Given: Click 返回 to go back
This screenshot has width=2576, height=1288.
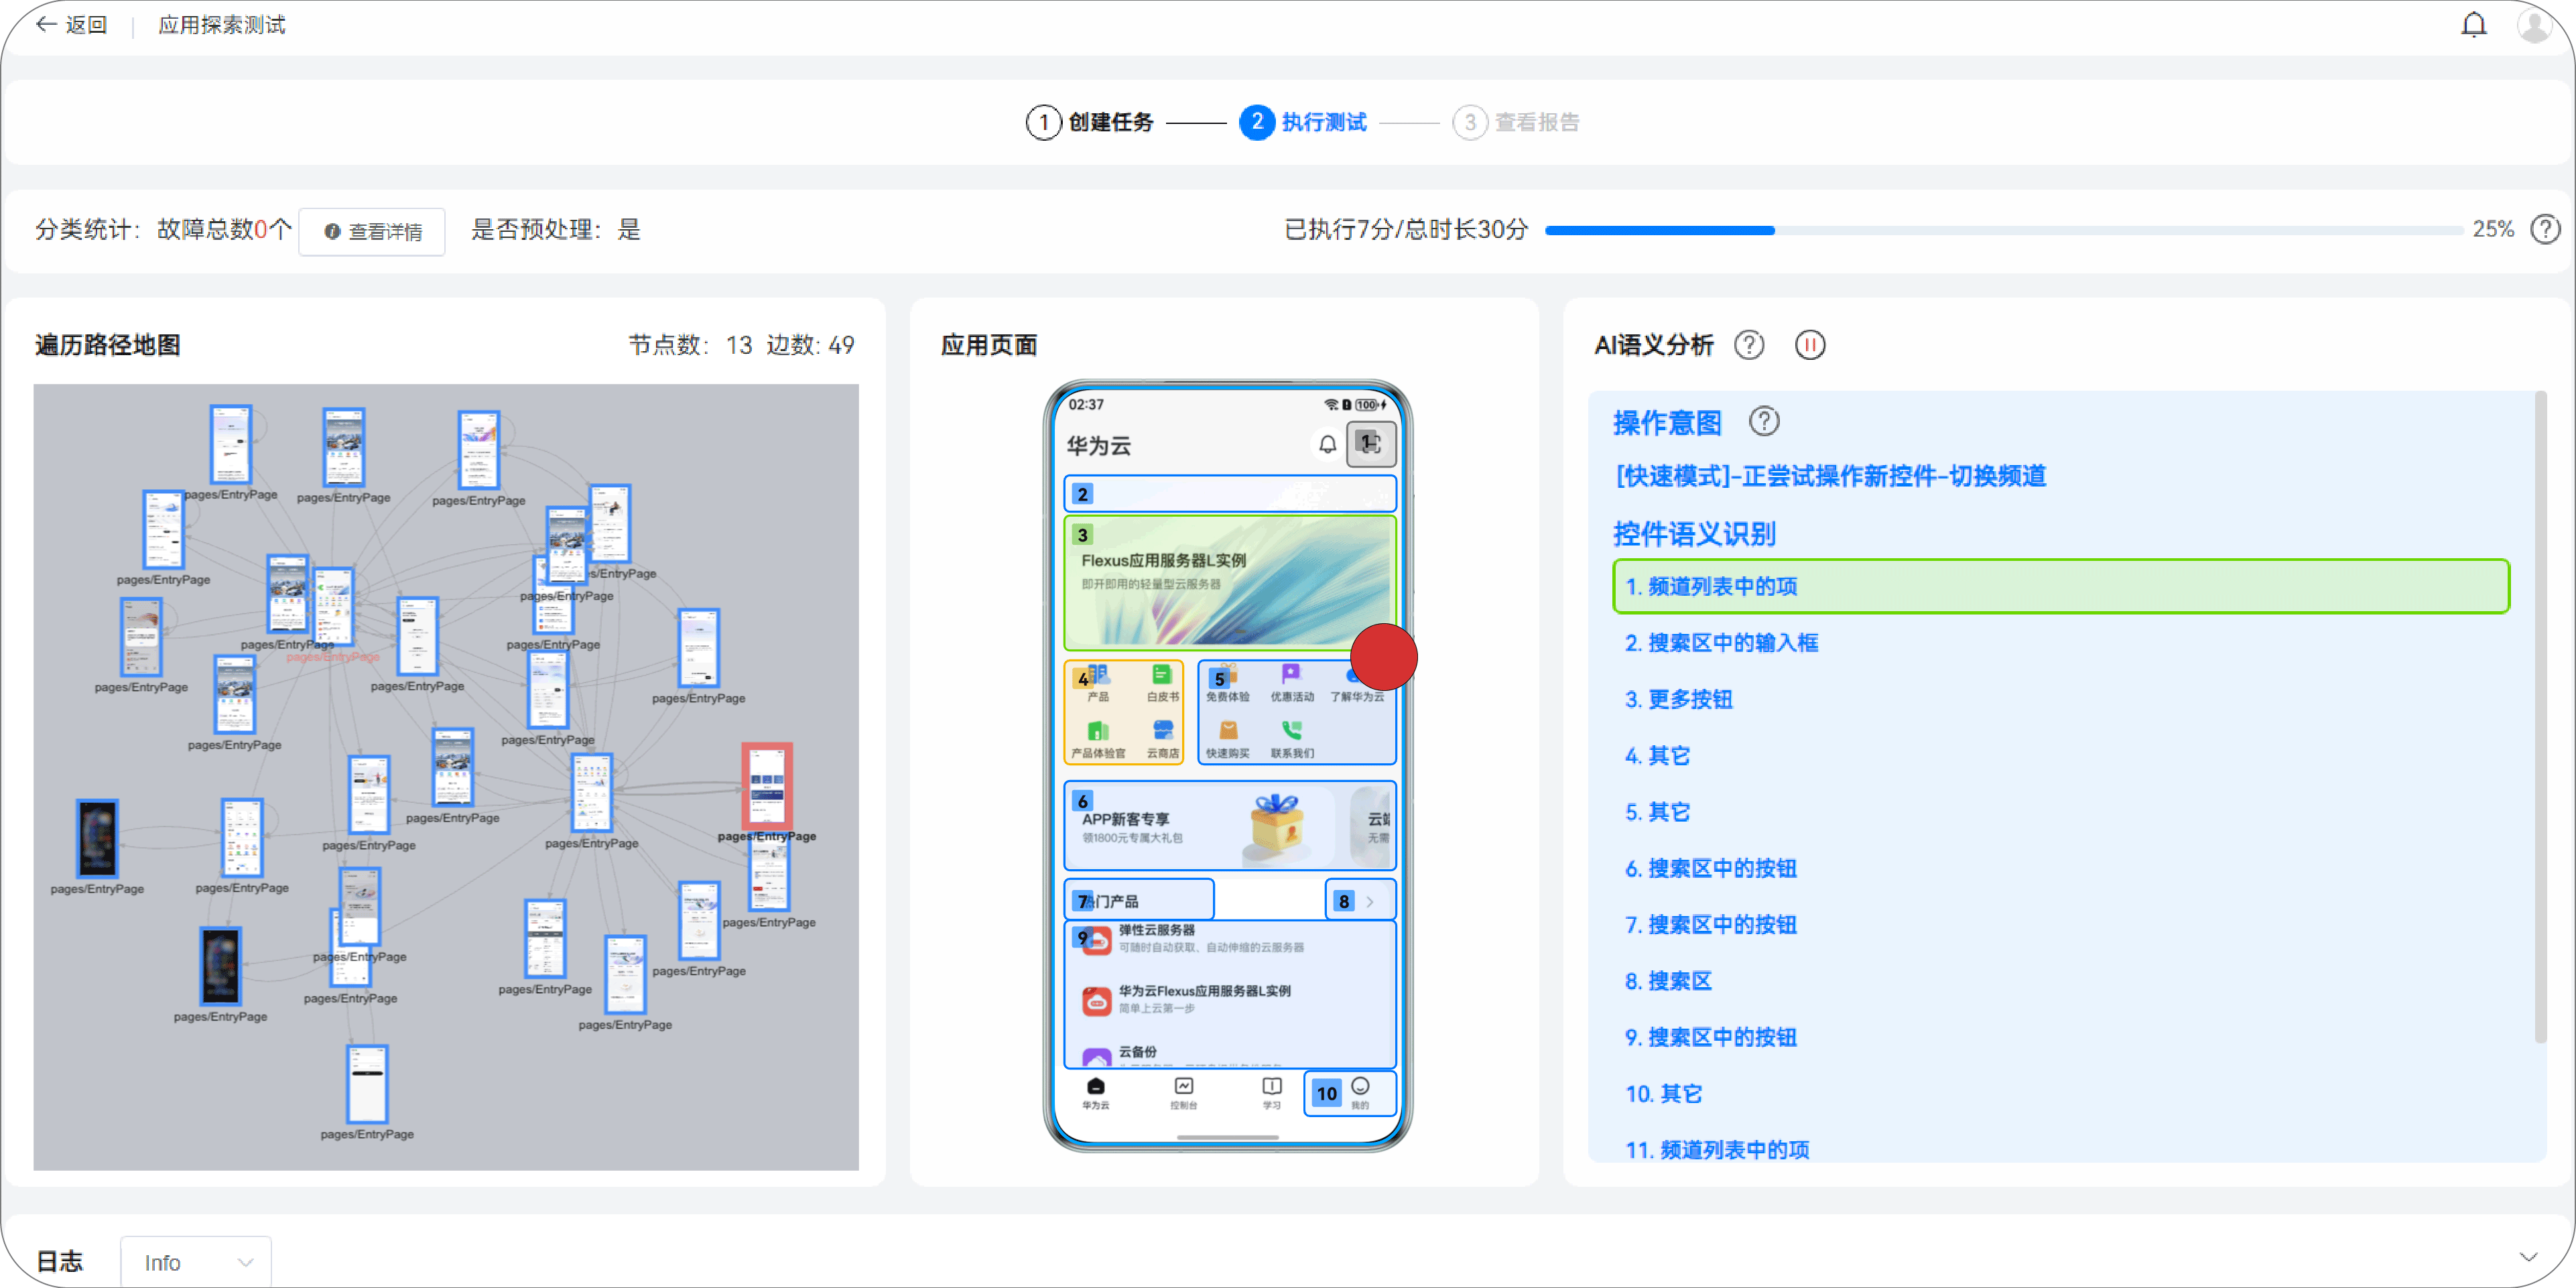Looking at the screenshot, I should click(70, 24).
